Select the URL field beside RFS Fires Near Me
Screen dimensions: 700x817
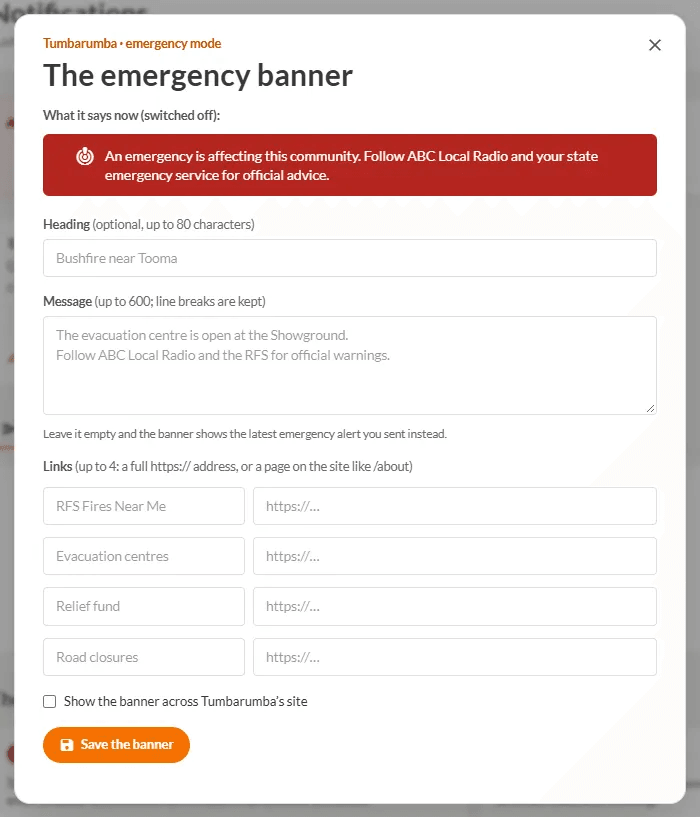455,506
